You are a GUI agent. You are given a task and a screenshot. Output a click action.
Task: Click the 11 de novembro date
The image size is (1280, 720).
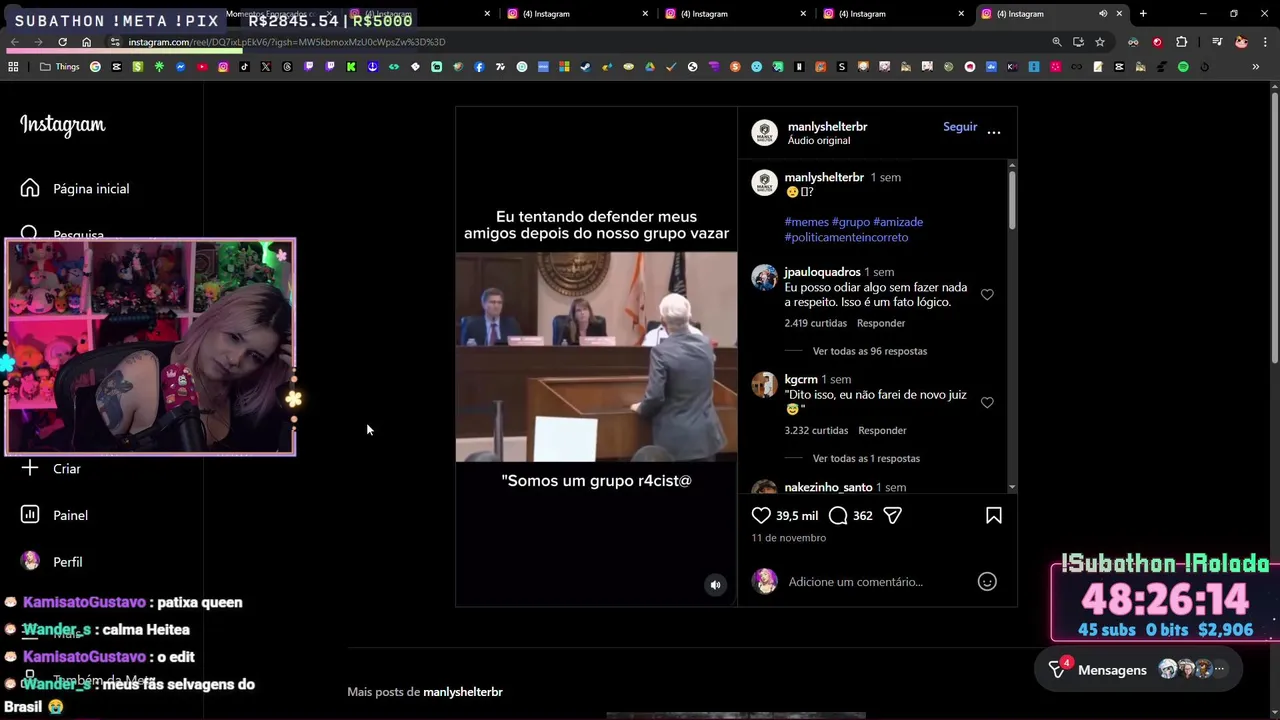coord(789,538)
